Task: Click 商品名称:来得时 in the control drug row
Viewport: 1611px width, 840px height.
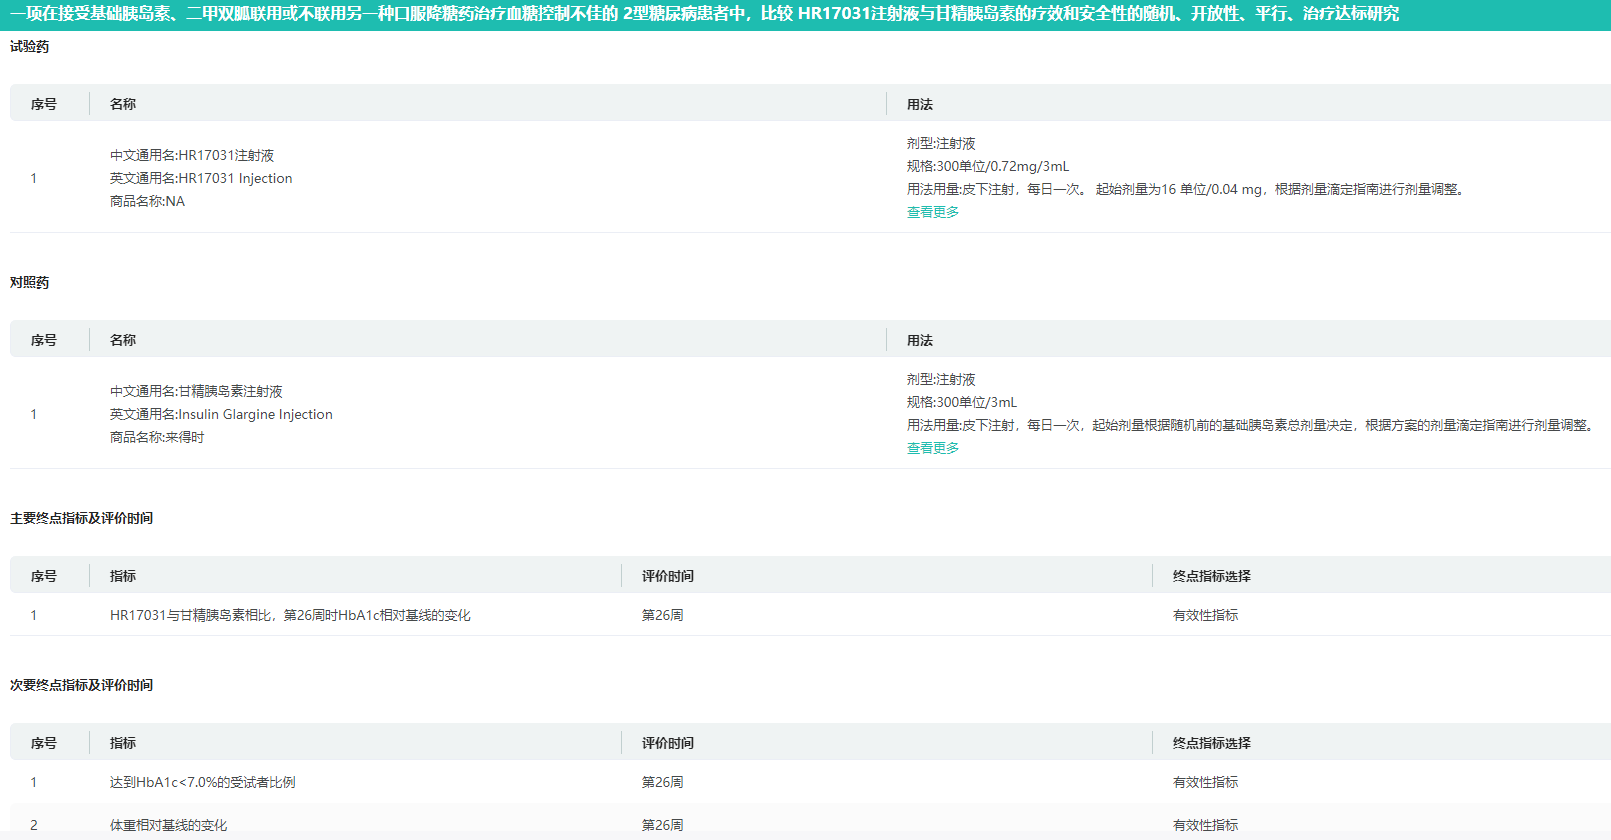Action: coord(156,437)
